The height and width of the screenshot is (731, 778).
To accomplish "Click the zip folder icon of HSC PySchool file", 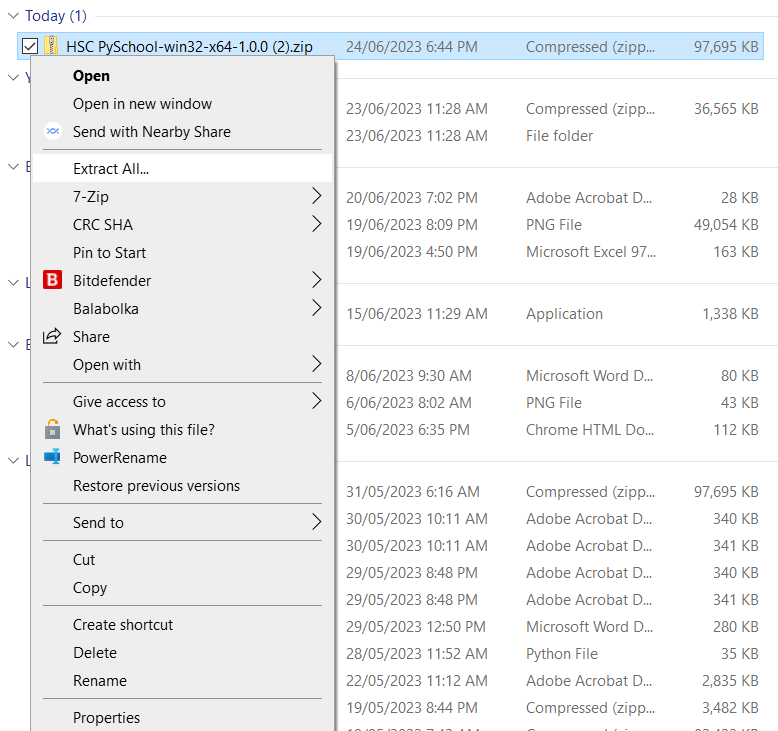I will click(52, 46).
